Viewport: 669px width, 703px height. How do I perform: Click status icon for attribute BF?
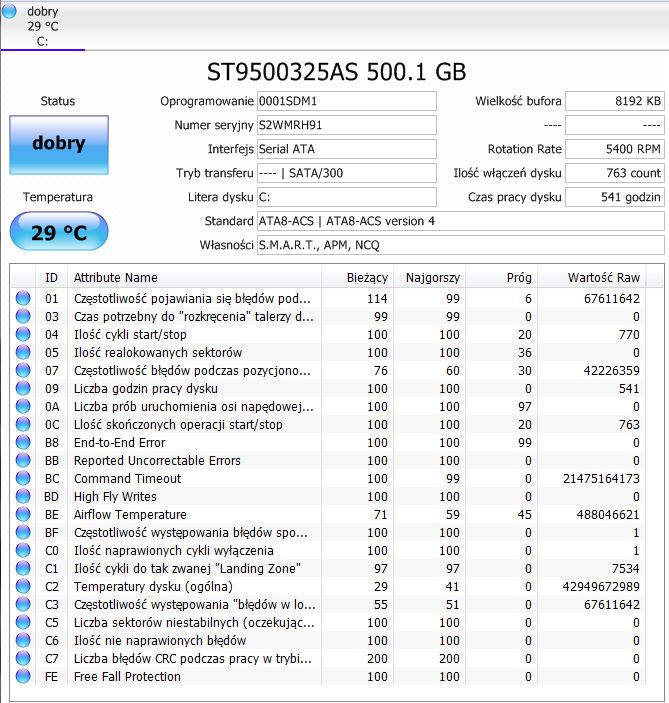coord(23,532)
